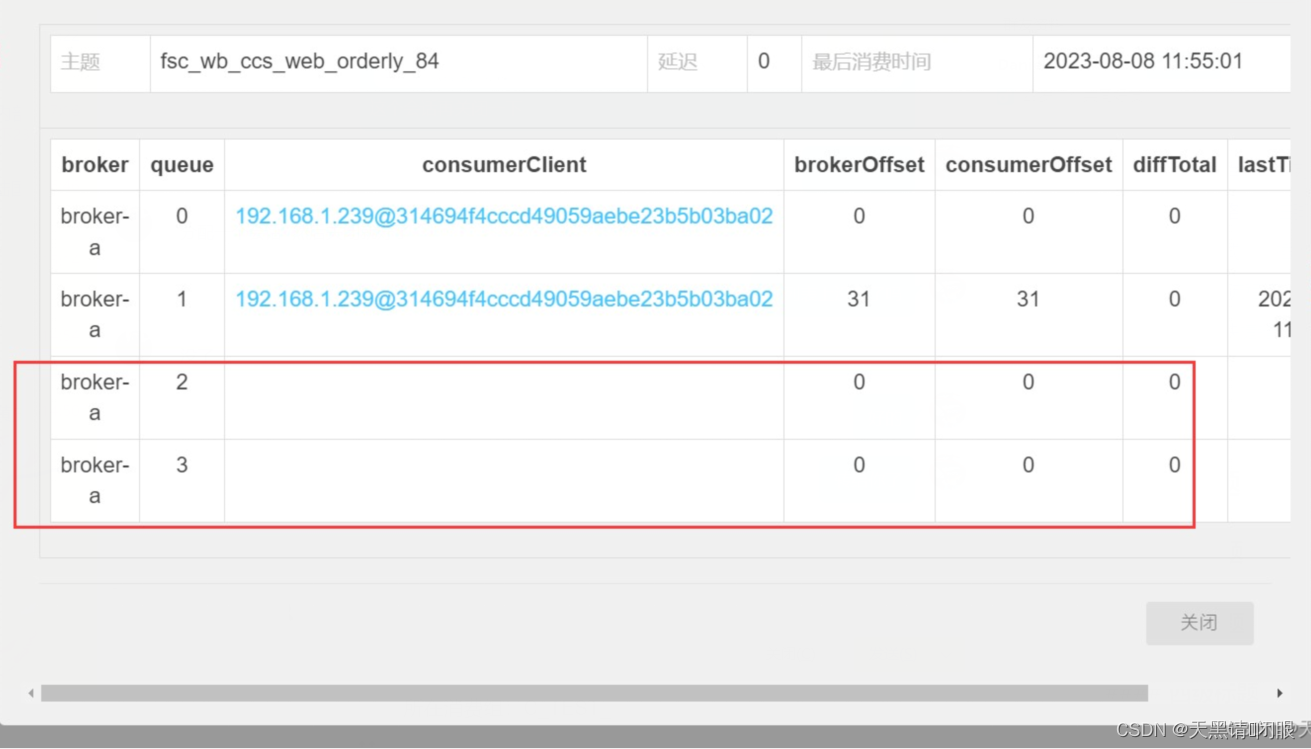Click the 最后消费时间 label
Image resolution: width=1311 pixels, height=749 pixels.
[871, 62]
